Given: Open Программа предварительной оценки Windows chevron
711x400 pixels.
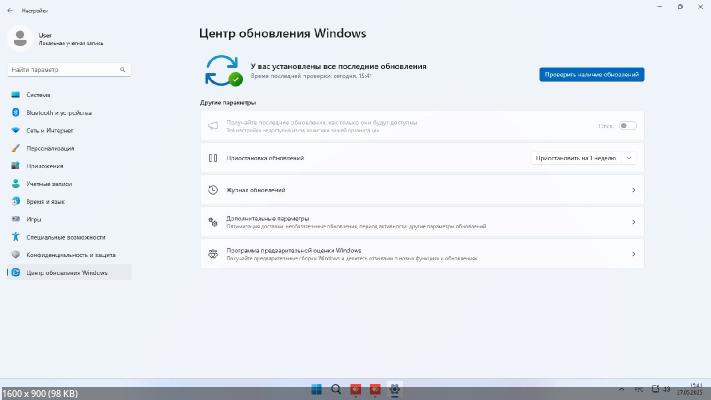Looking at the screenshot, I should 633,254.
